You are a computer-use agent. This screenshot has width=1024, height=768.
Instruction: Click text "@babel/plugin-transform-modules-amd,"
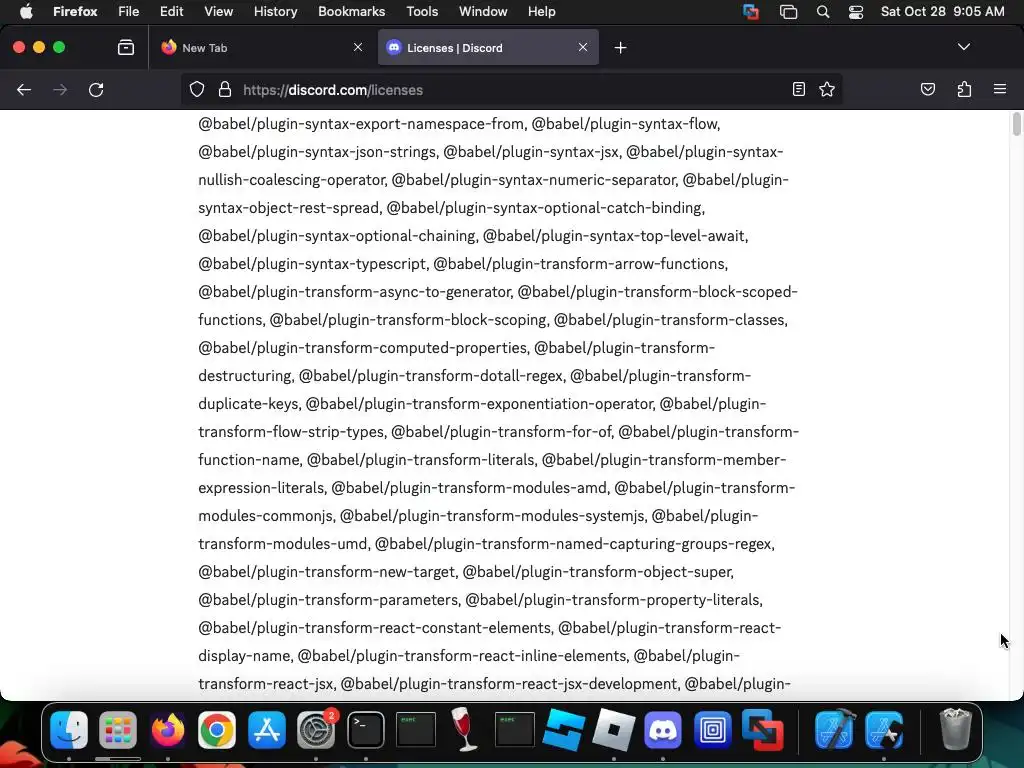(x=470, y=488)
